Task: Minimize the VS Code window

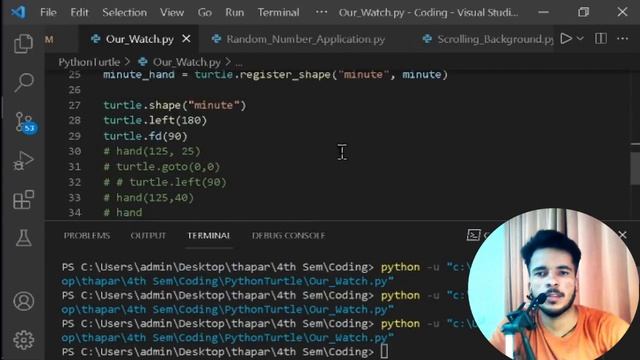Action: point(543,12)
